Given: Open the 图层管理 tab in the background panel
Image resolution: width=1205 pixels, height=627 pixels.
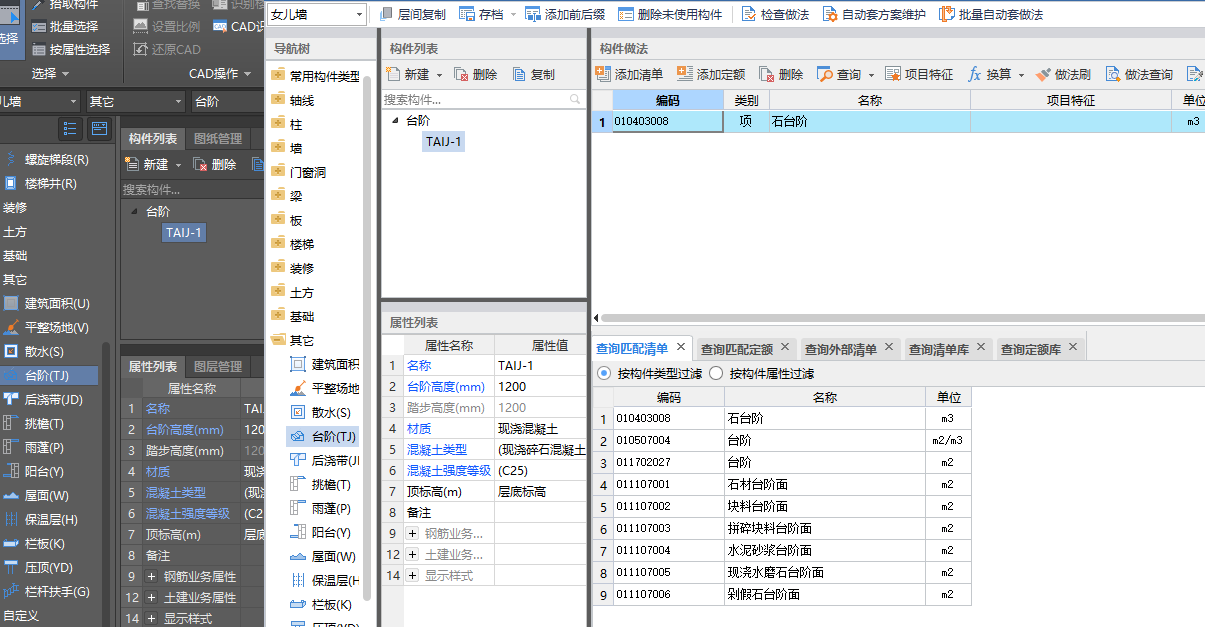Looking at the screenshot, I should tap(218, 366).
